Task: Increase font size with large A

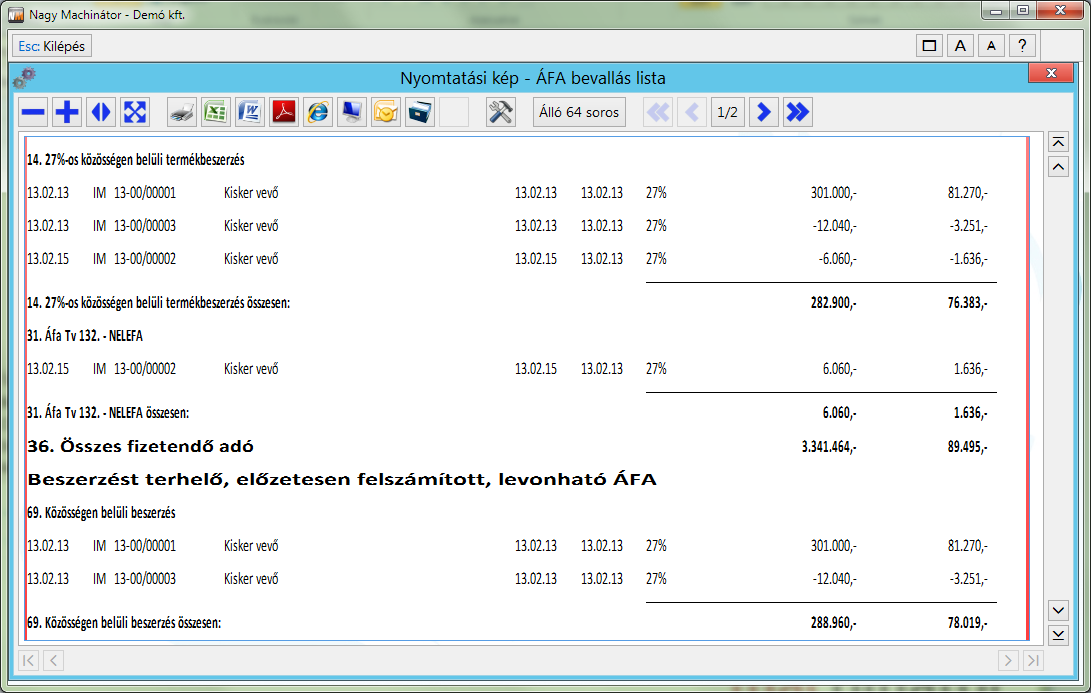Action: (960, 46)
